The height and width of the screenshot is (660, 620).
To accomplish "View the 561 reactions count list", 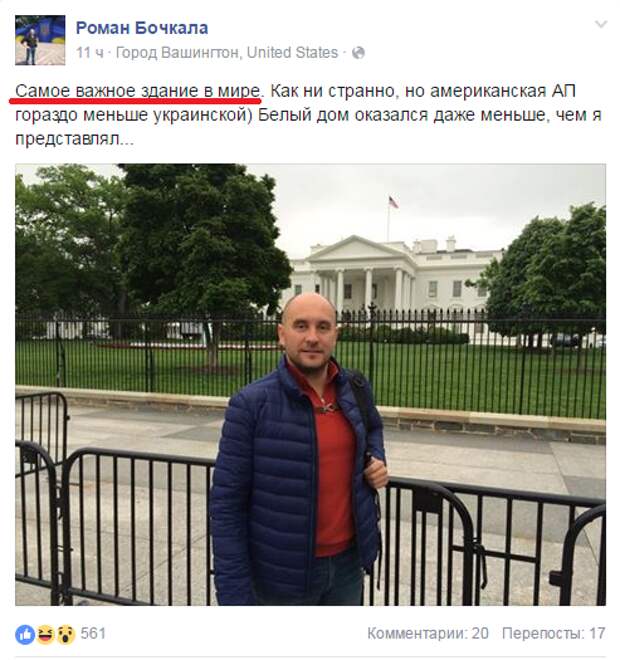I will click(x=93, y=633).
